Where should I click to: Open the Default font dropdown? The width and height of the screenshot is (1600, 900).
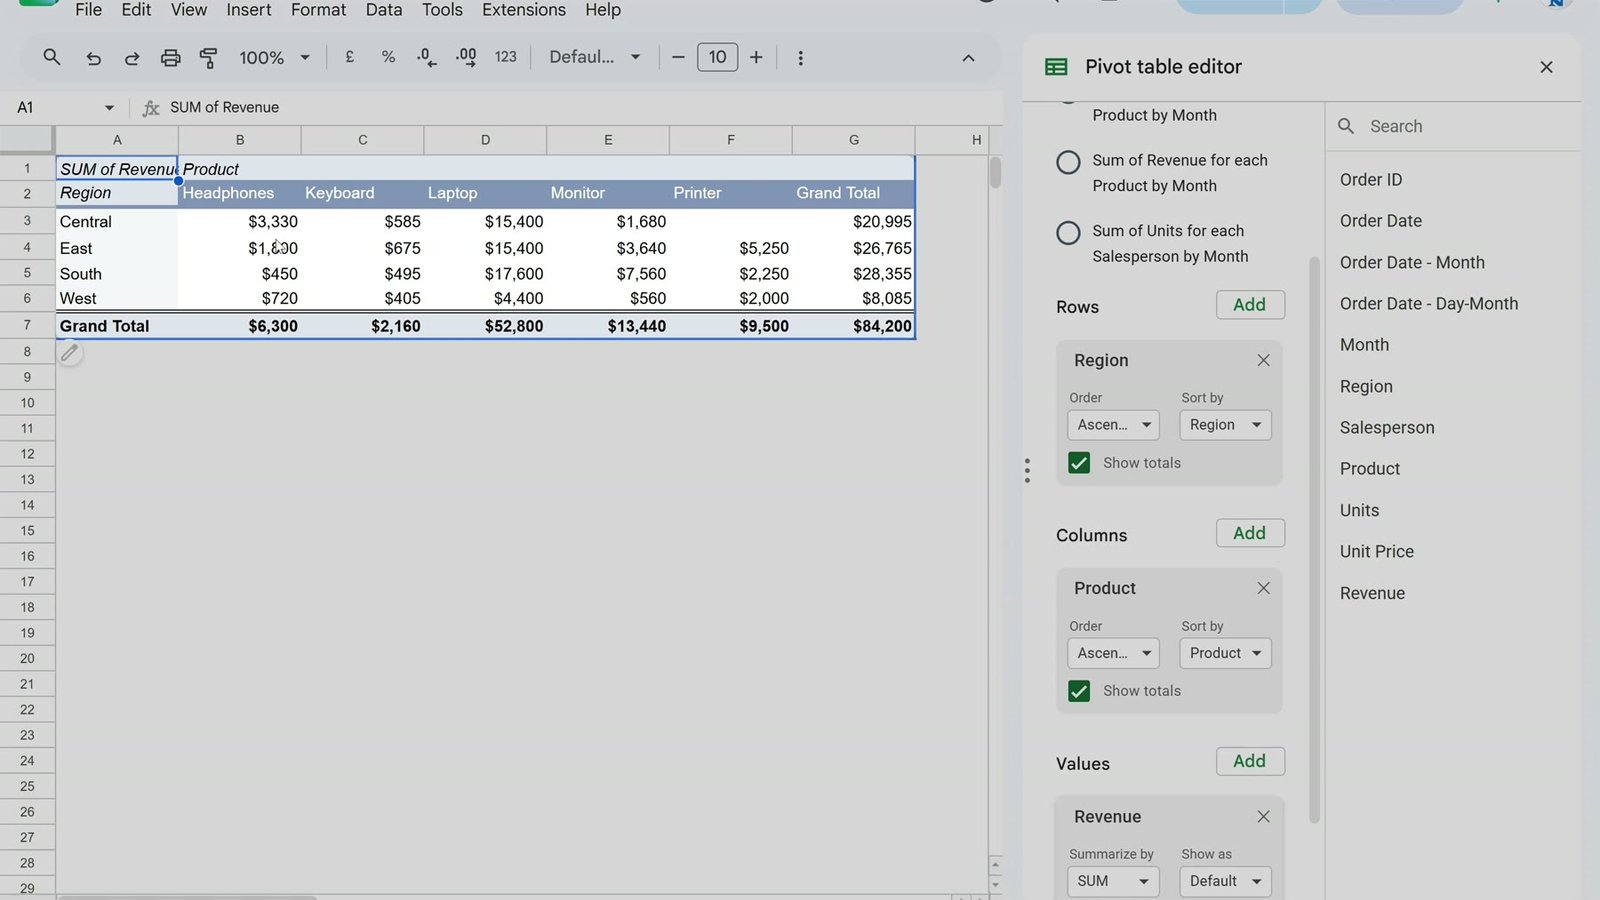coord(595,57)
